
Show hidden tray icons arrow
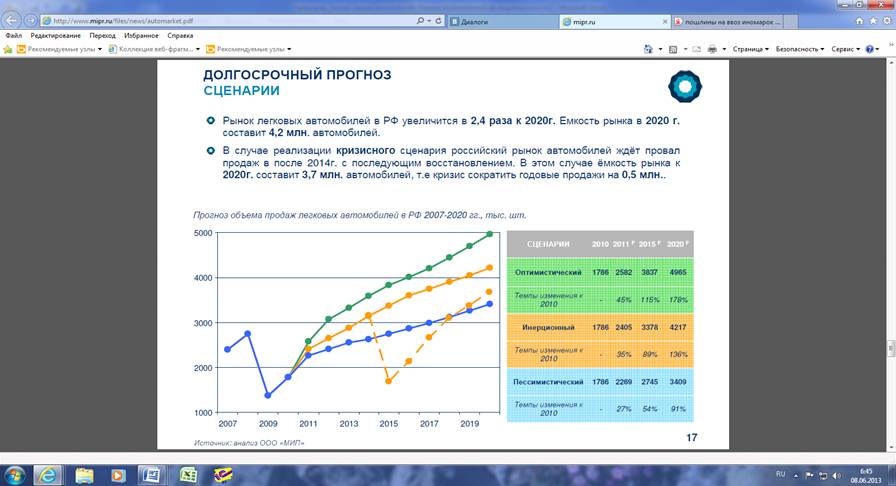click(x=795, y=476)
